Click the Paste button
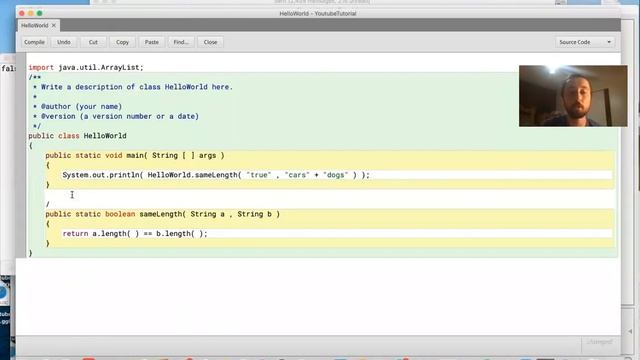This screenshot has height=360, width=640. pyautogui.click(x=152, y=42)
